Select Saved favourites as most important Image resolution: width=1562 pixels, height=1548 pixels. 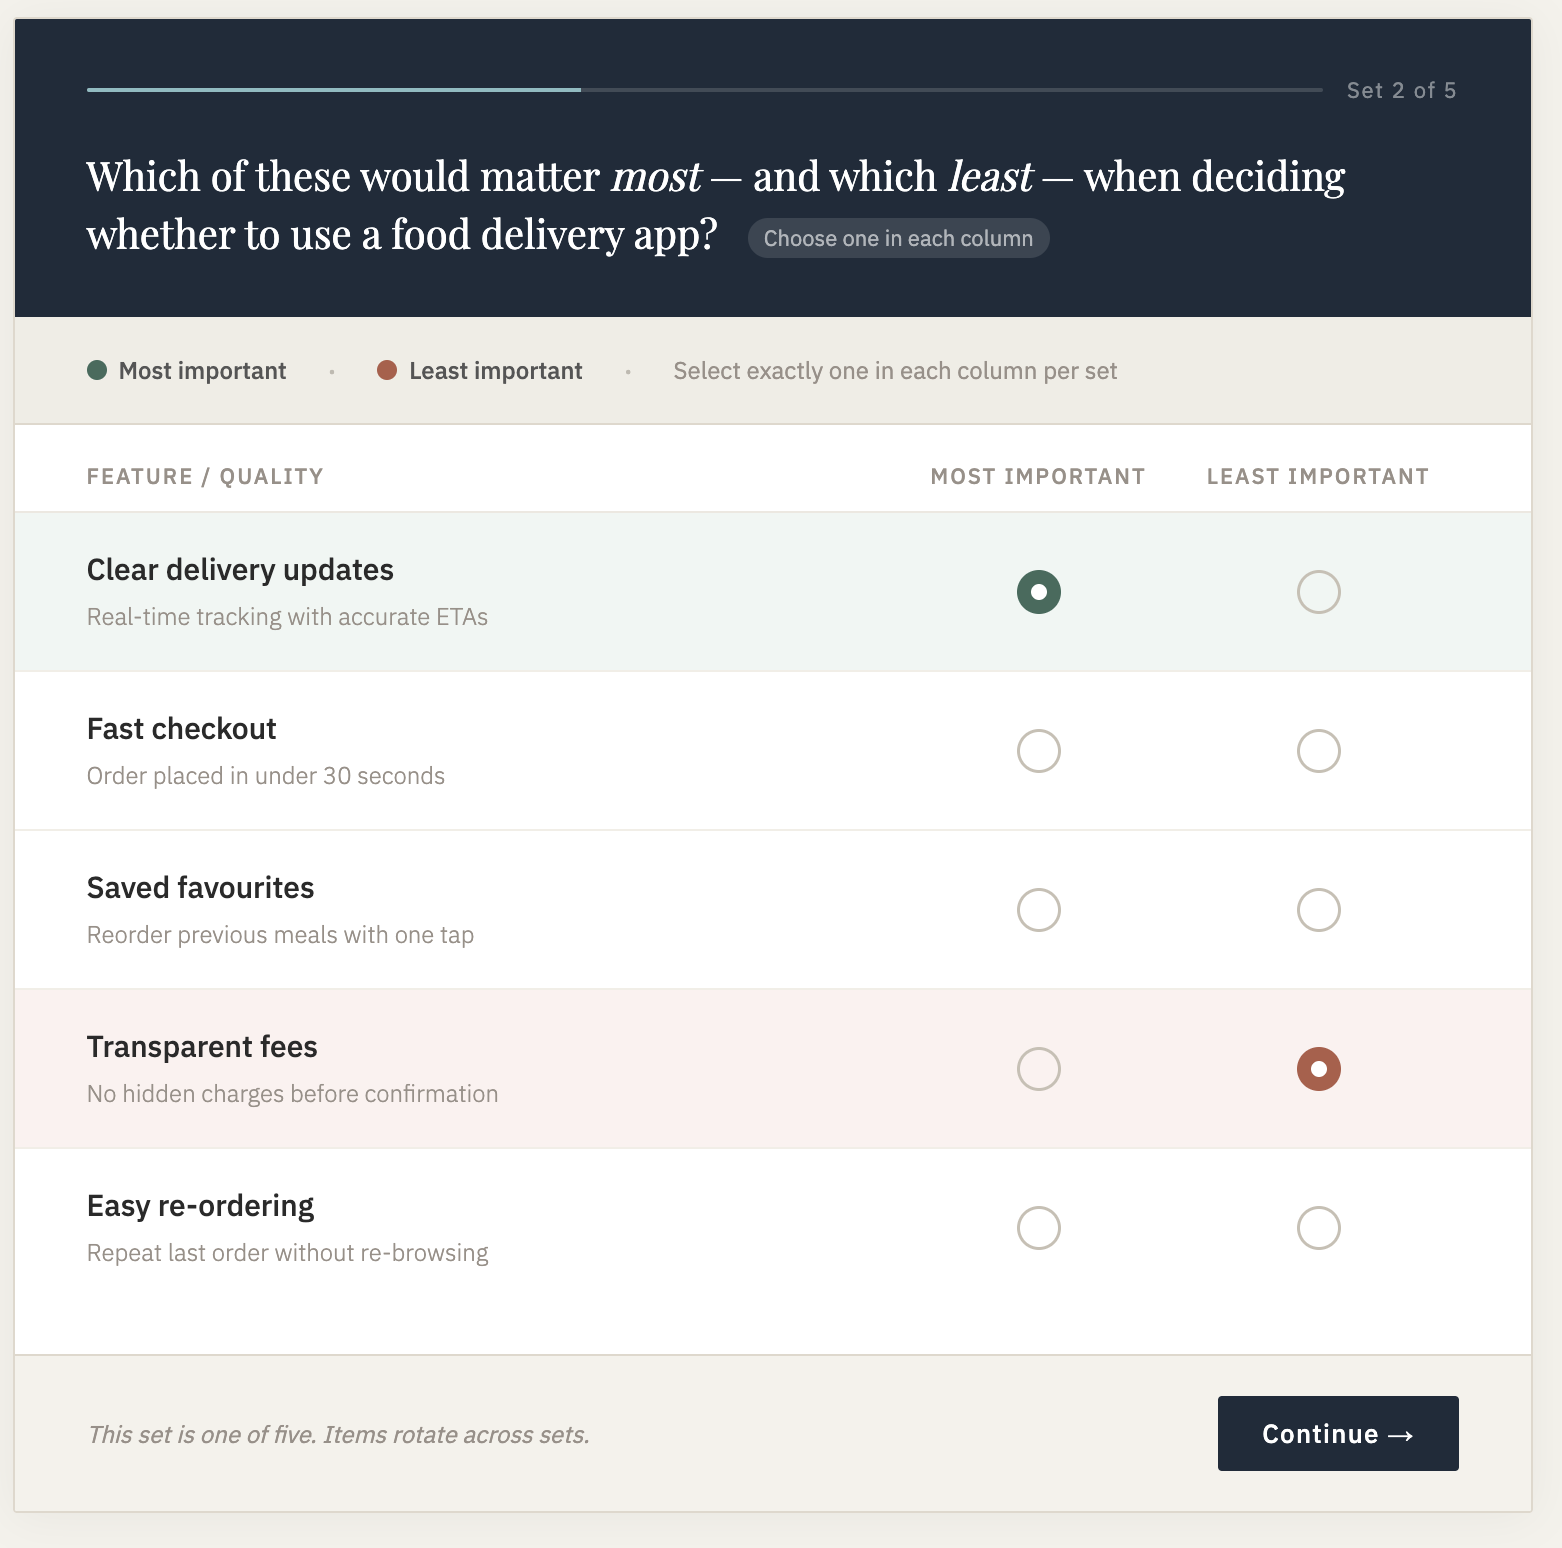1038,910
